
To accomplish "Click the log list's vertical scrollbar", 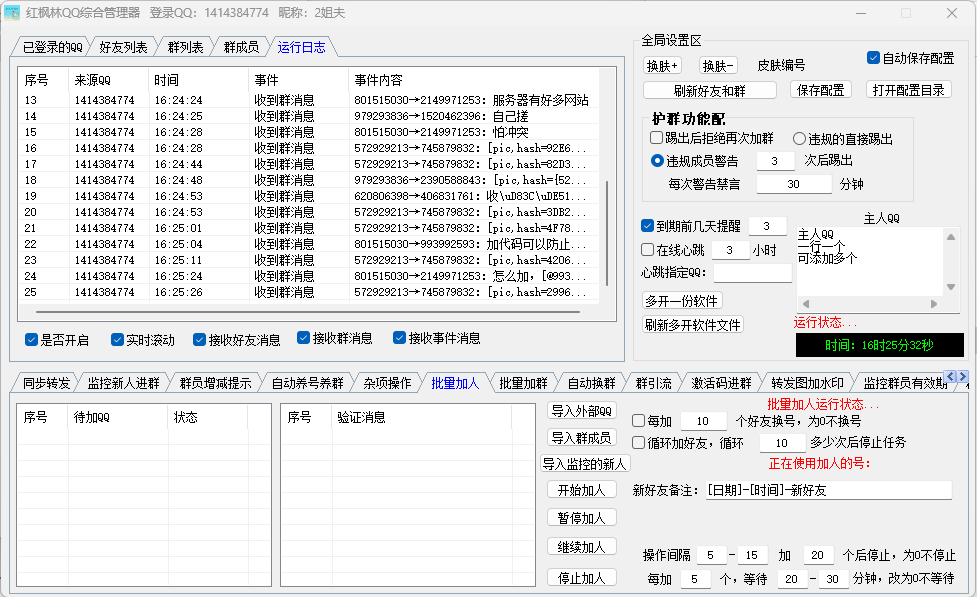I will 606,220.
